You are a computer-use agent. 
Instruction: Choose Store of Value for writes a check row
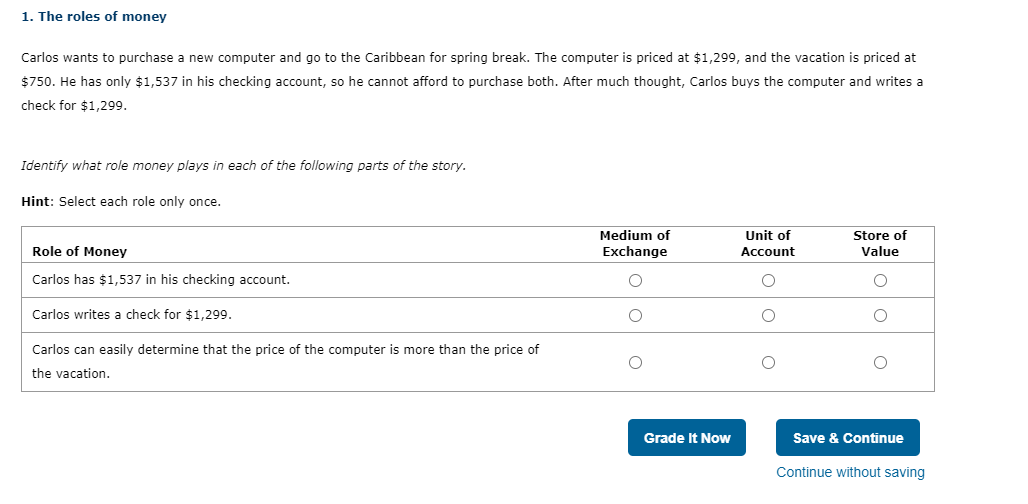pyautogui.click(x=880, y=316)
